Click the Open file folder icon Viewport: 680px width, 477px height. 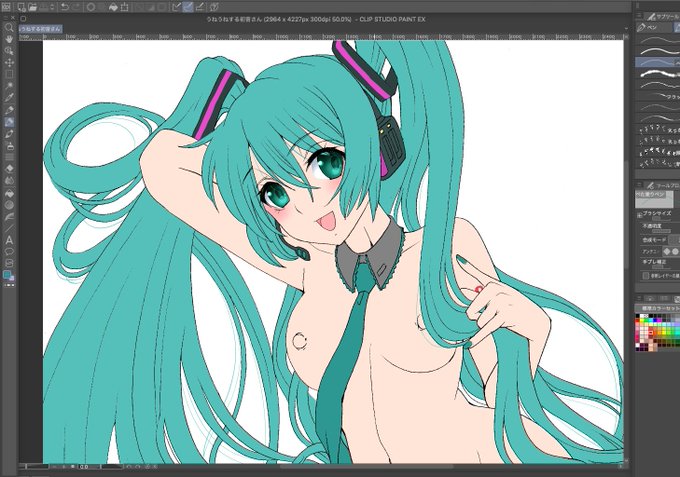[x=33, y=7]
